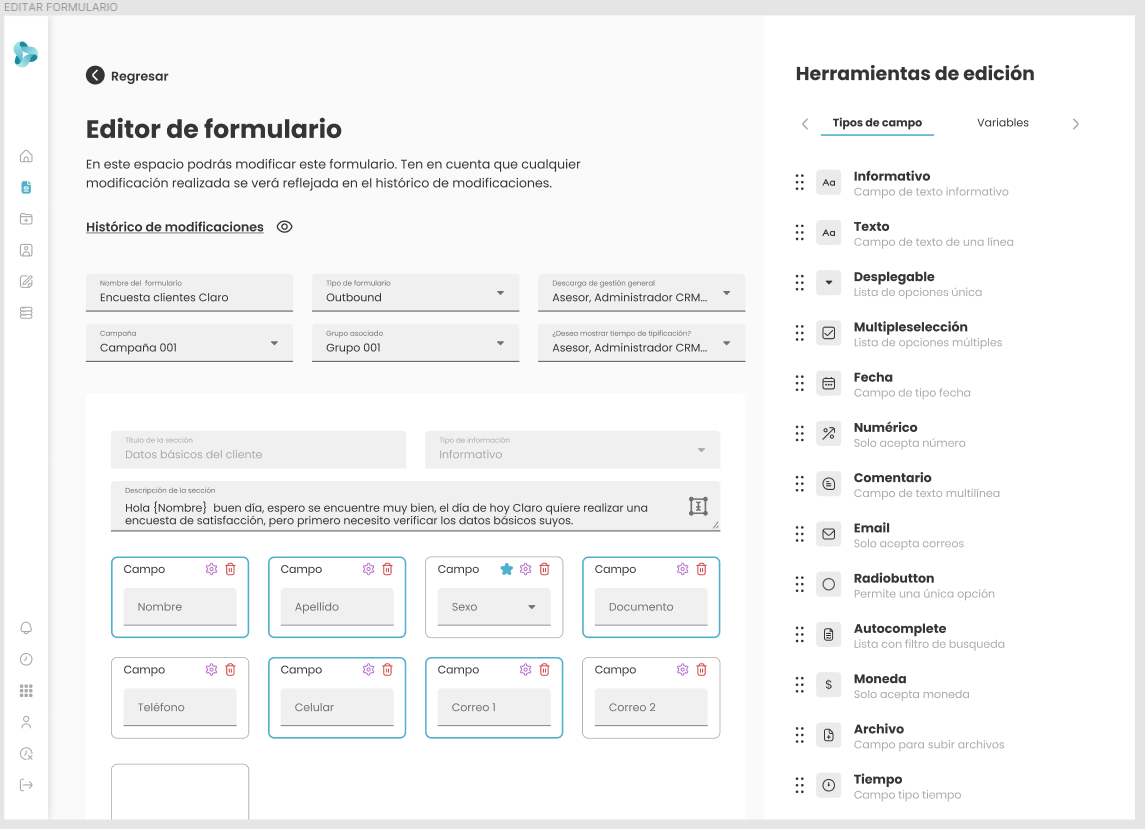Select the Radiobutton field type icon
Image resolution: width=1145 pixels, height=829 pixels.
tap(829, 584)
